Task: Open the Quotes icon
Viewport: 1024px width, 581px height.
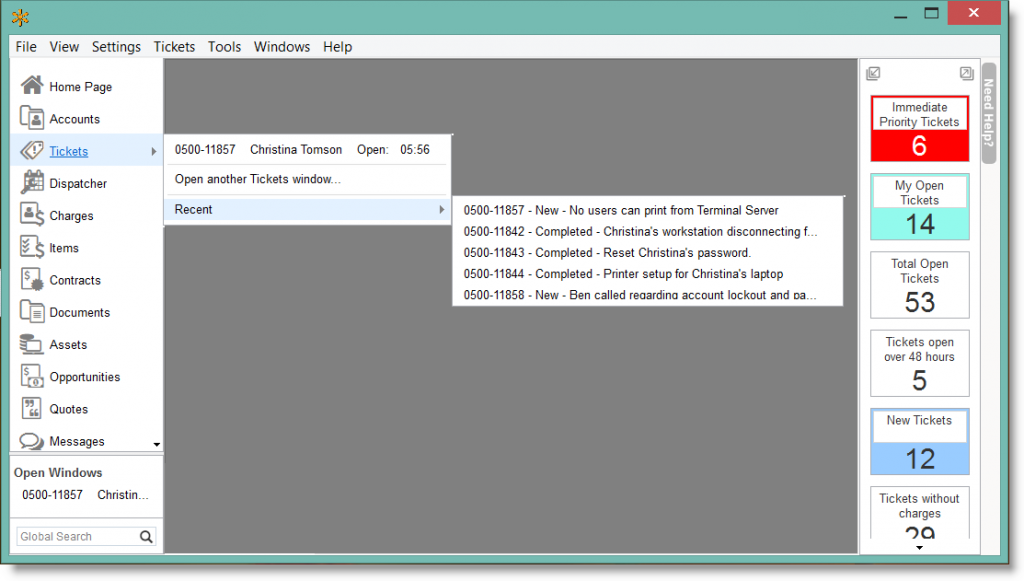Action: tap(32, 409)
